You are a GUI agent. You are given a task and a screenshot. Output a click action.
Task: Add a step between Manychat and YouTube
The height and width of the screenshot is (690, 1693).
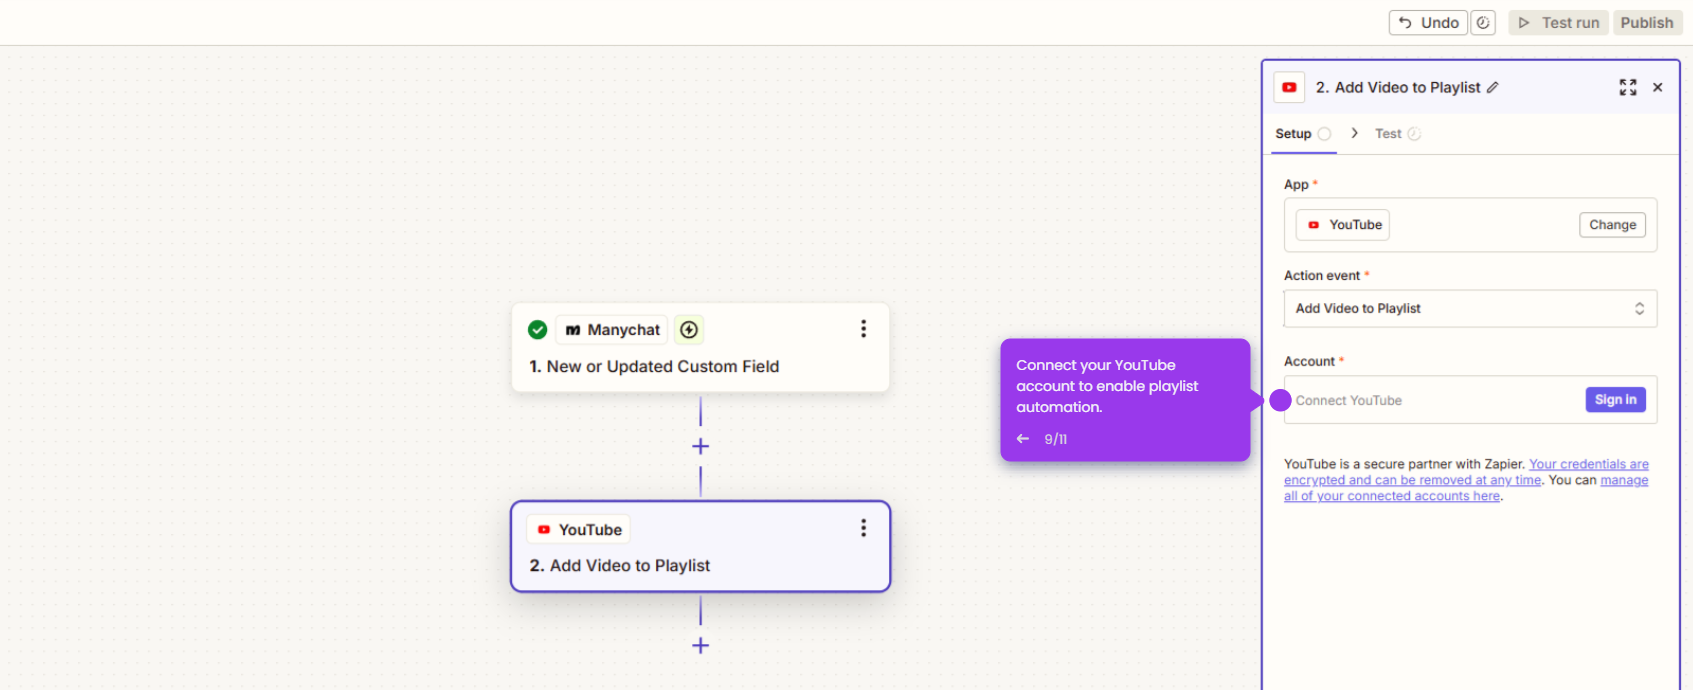[701, 447]
